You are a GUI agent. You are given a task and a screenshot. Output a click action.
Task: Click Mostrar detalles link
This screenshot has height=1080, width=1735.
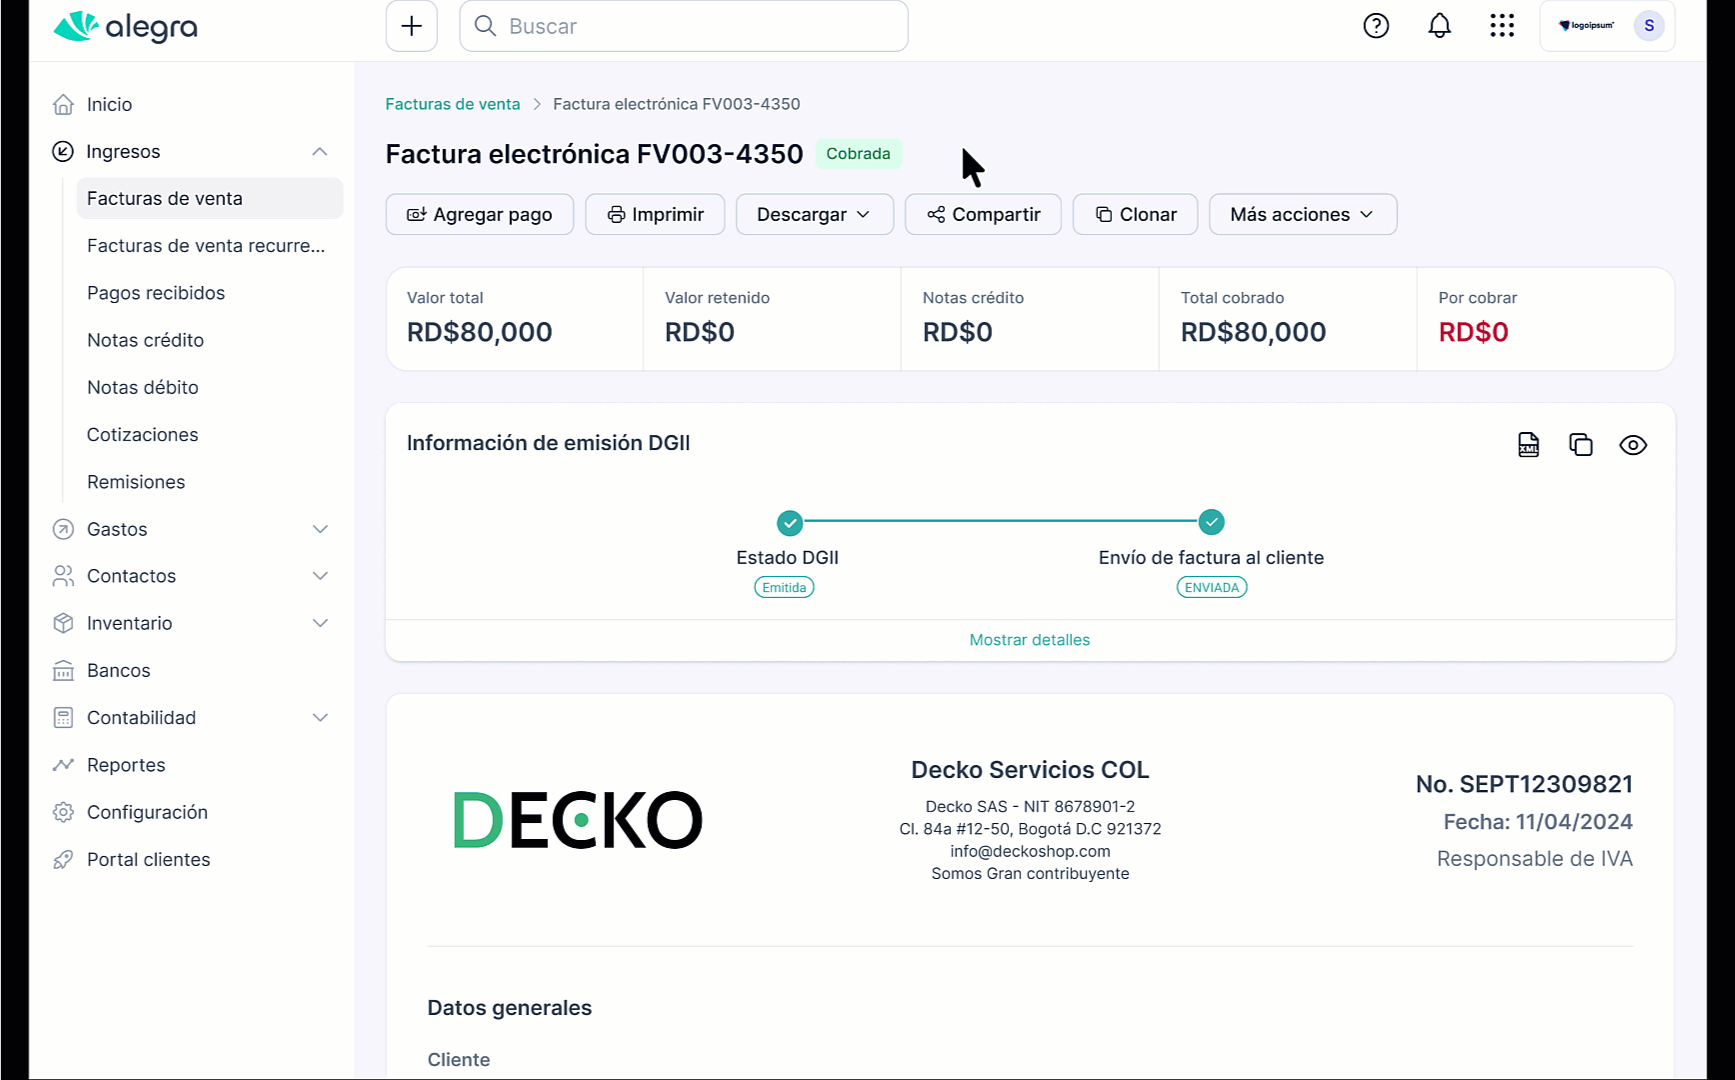pos(1030,640)
